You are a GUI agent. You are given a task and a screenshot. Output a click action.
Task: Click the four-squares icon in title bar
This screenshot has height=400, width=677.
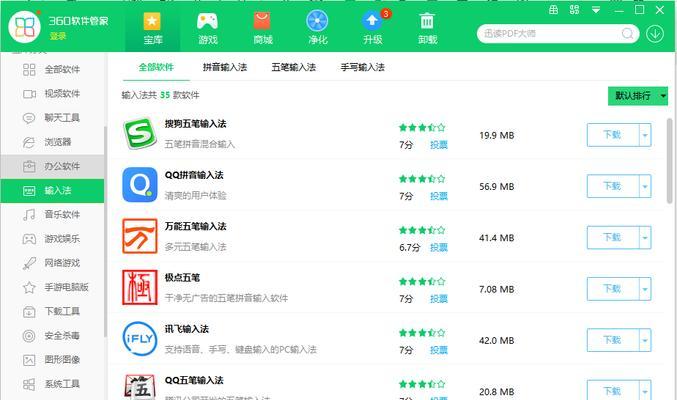tap(575, 10)
